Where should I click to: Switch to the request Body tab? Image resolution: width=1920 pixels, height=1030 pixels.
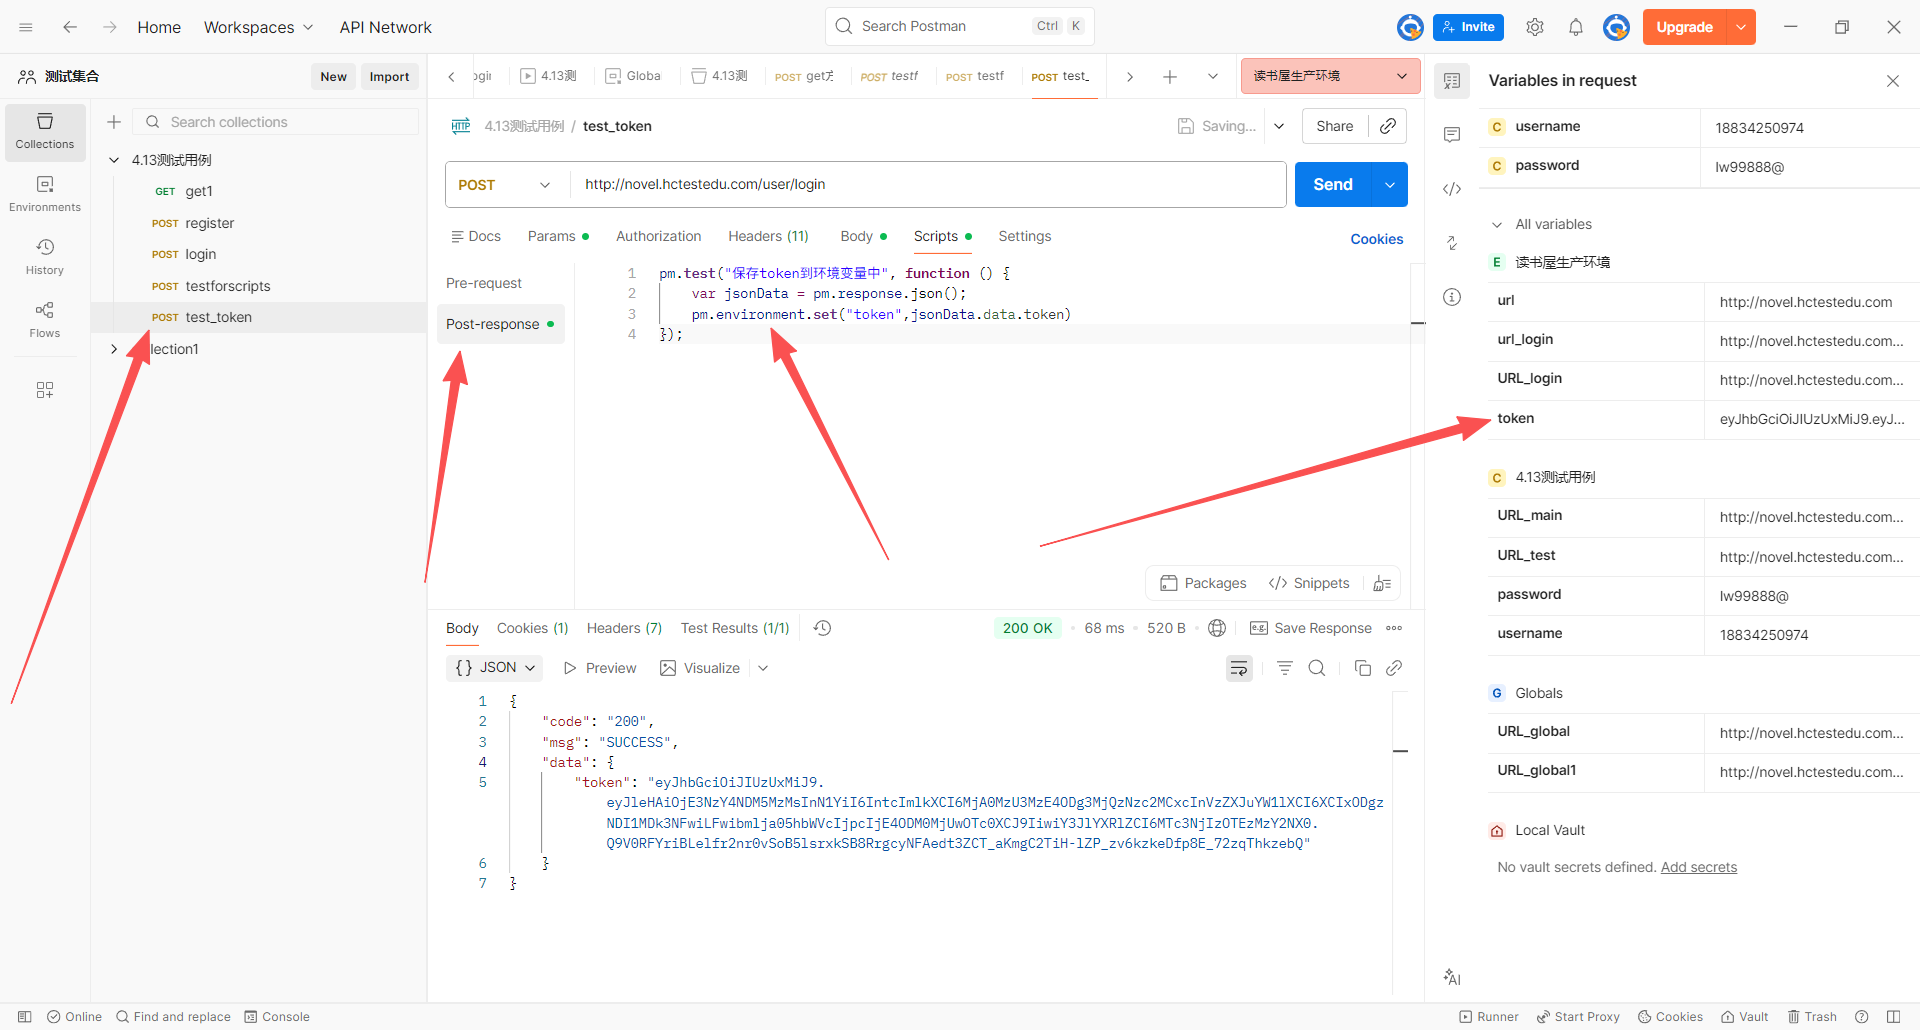point(863,237)
